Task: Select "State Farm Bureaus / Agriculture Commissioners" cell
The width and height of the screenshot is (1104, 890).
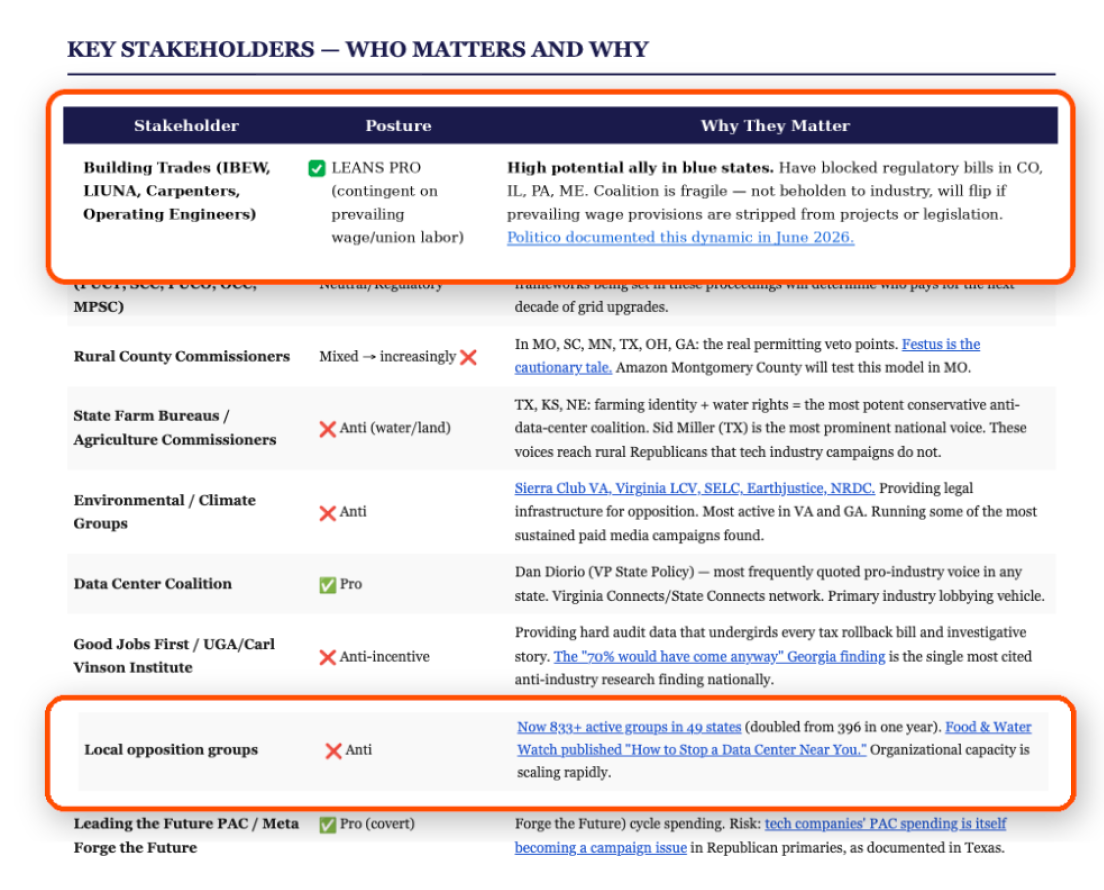Action: click(175, 427)
